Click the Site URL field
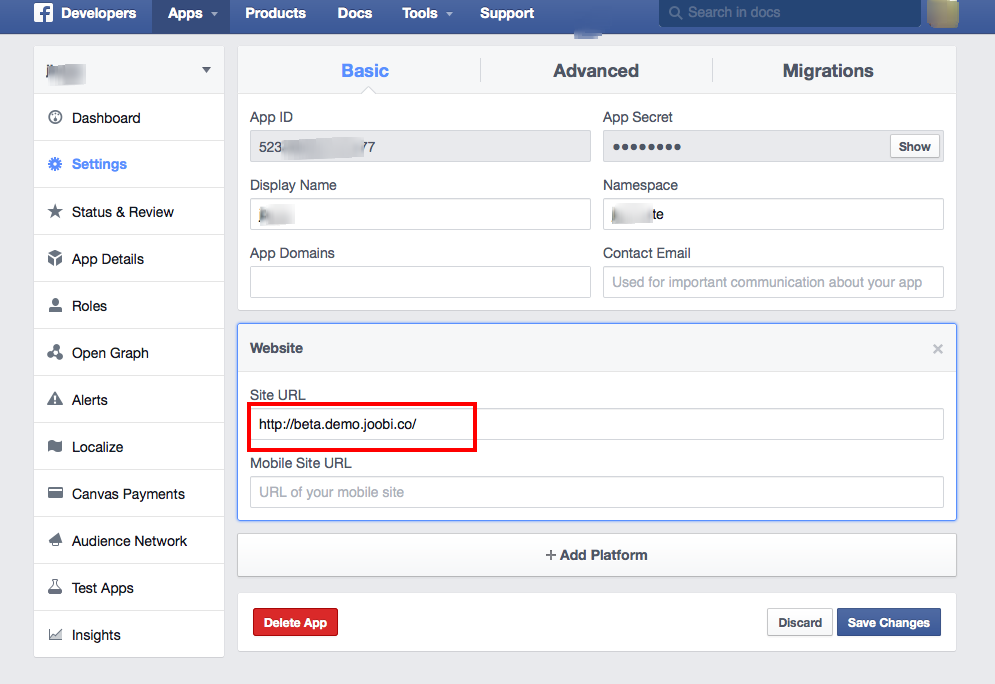Viewport: 995px width, 684px height. 596,424
